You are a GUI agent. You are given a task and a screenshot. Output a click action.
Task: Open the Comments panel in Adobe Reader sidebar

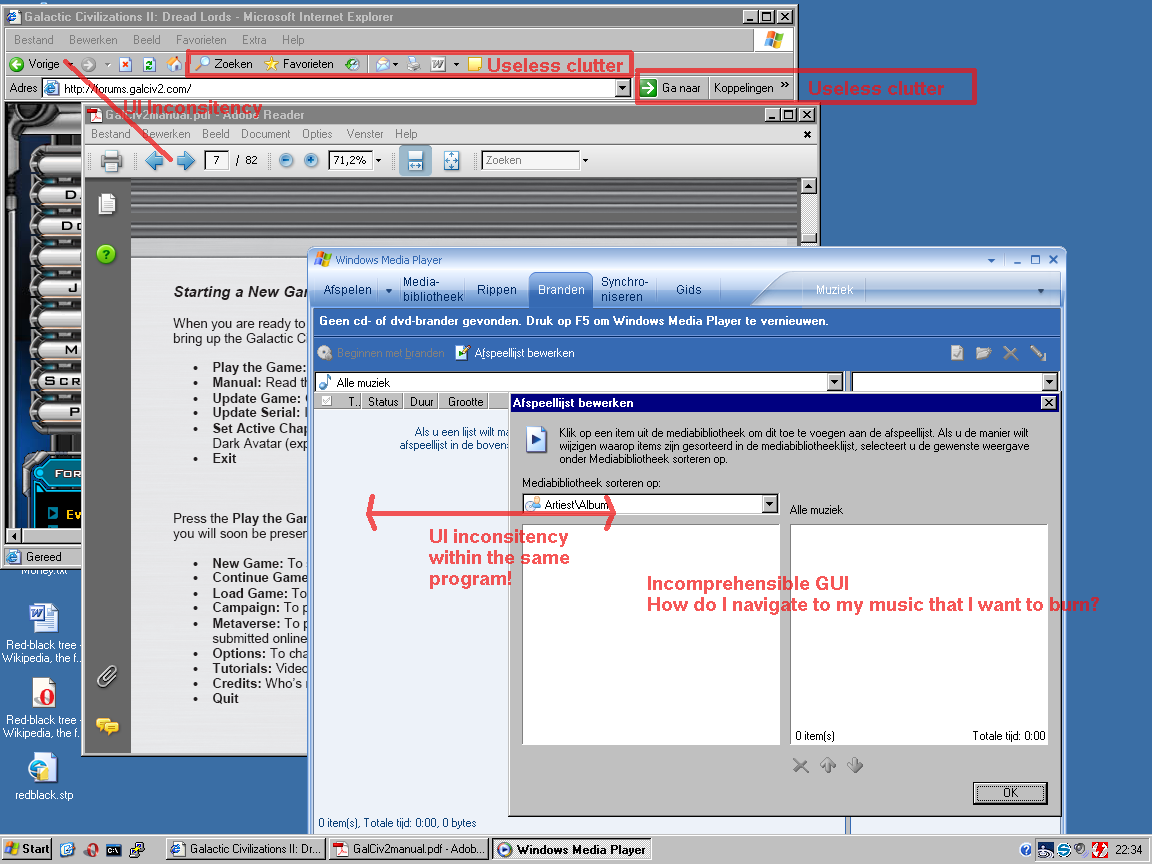pyautogui.click(x=107, y=727)
